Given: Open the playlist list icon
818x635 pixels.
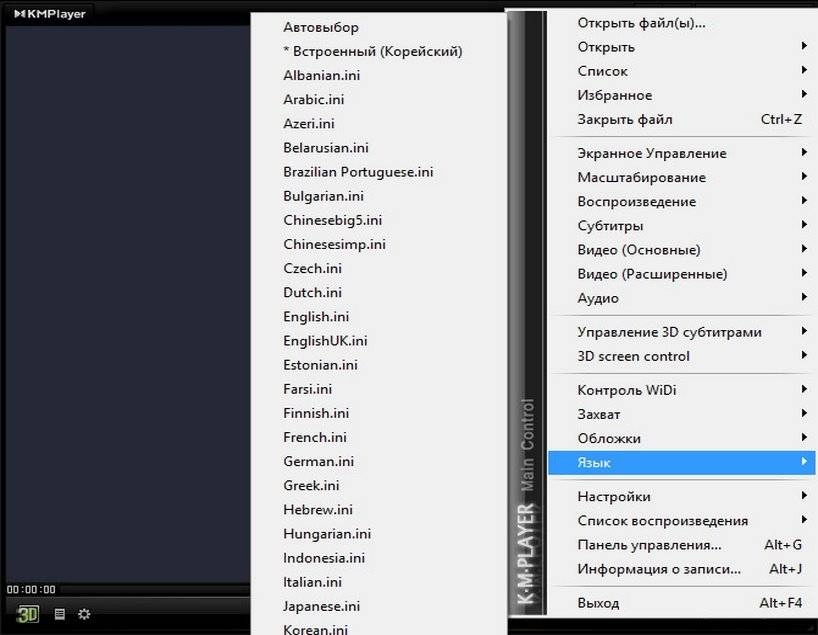Looking at the screenshot, I should tap(59, 614).
